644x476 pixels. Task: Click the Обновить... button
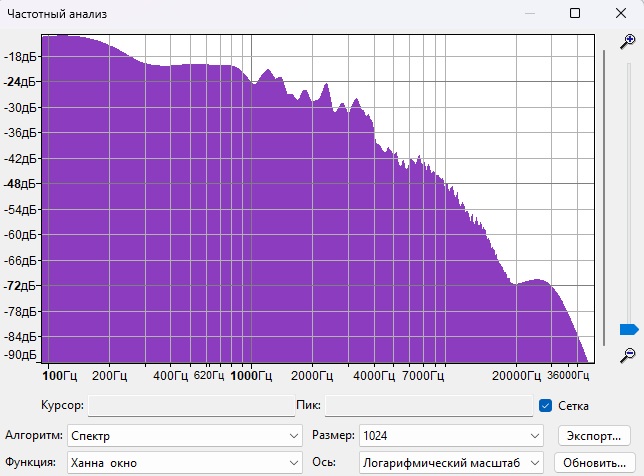coord(594,463)
